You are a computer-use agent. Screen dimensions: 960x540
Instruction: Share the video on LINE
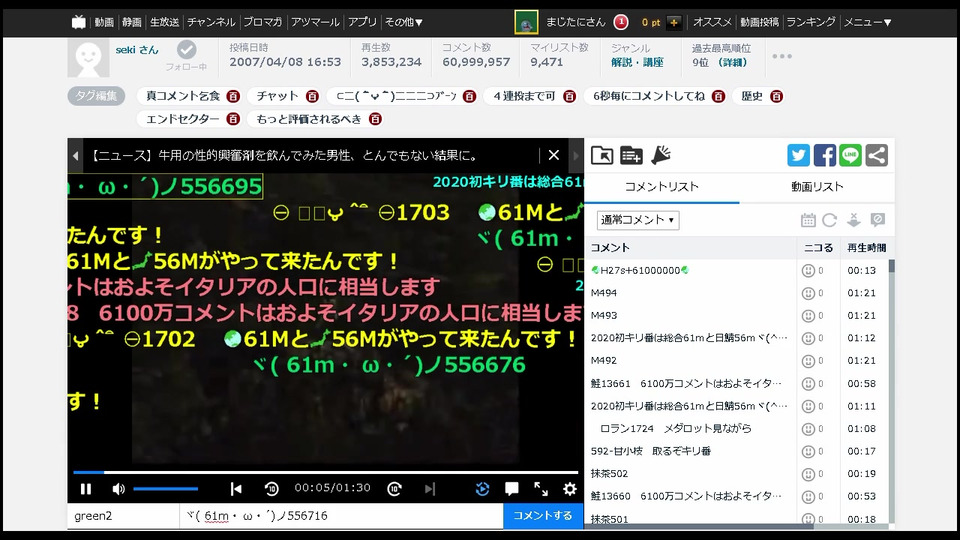point(850,156)
